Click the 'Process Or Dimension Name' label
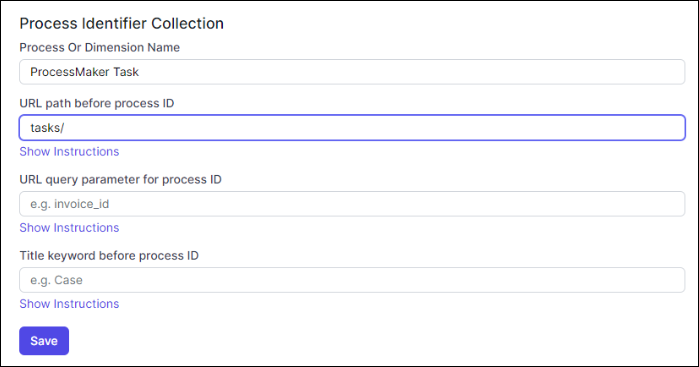 (x=99, y=48)
